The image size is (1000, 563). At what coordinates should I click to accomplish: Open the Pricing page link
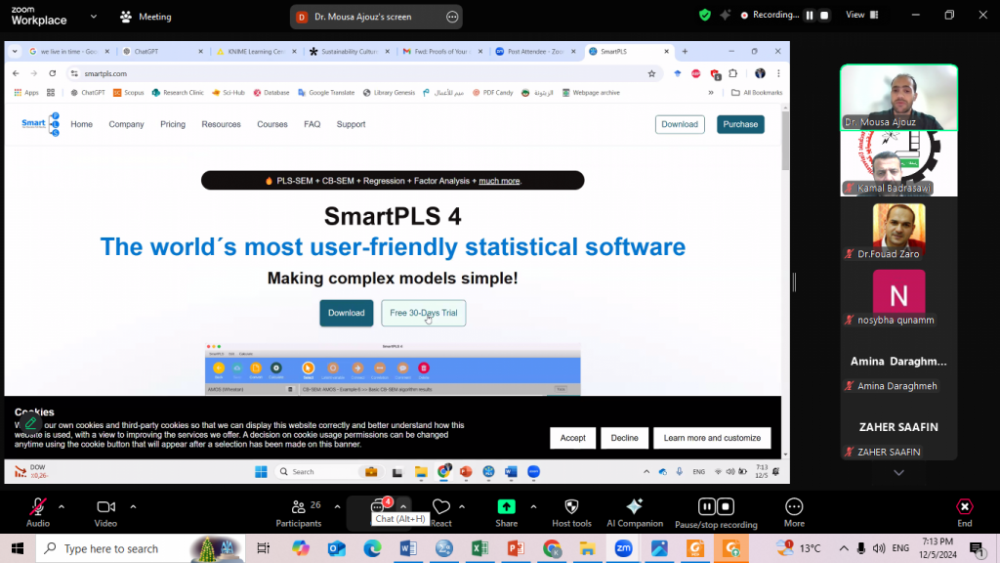pos(173,124)
